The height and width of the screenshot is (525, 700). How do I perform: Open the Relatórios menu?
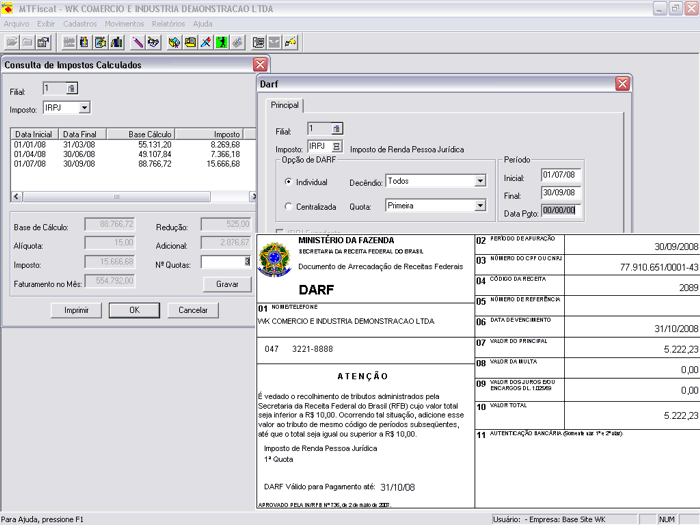pos(168,23)
